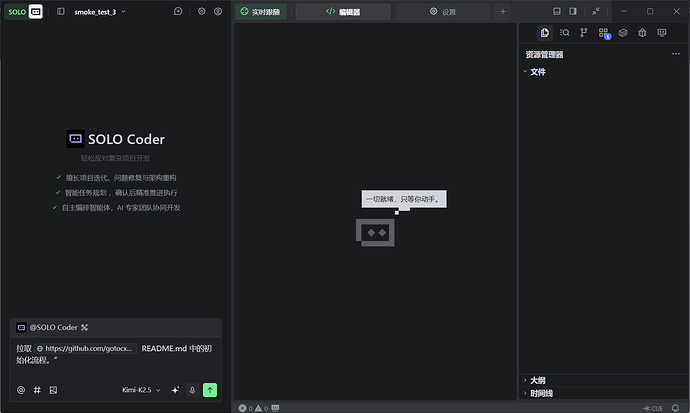Open the debug bug icon
Viewport: 690px width, 413px height.
click(642, 33)
